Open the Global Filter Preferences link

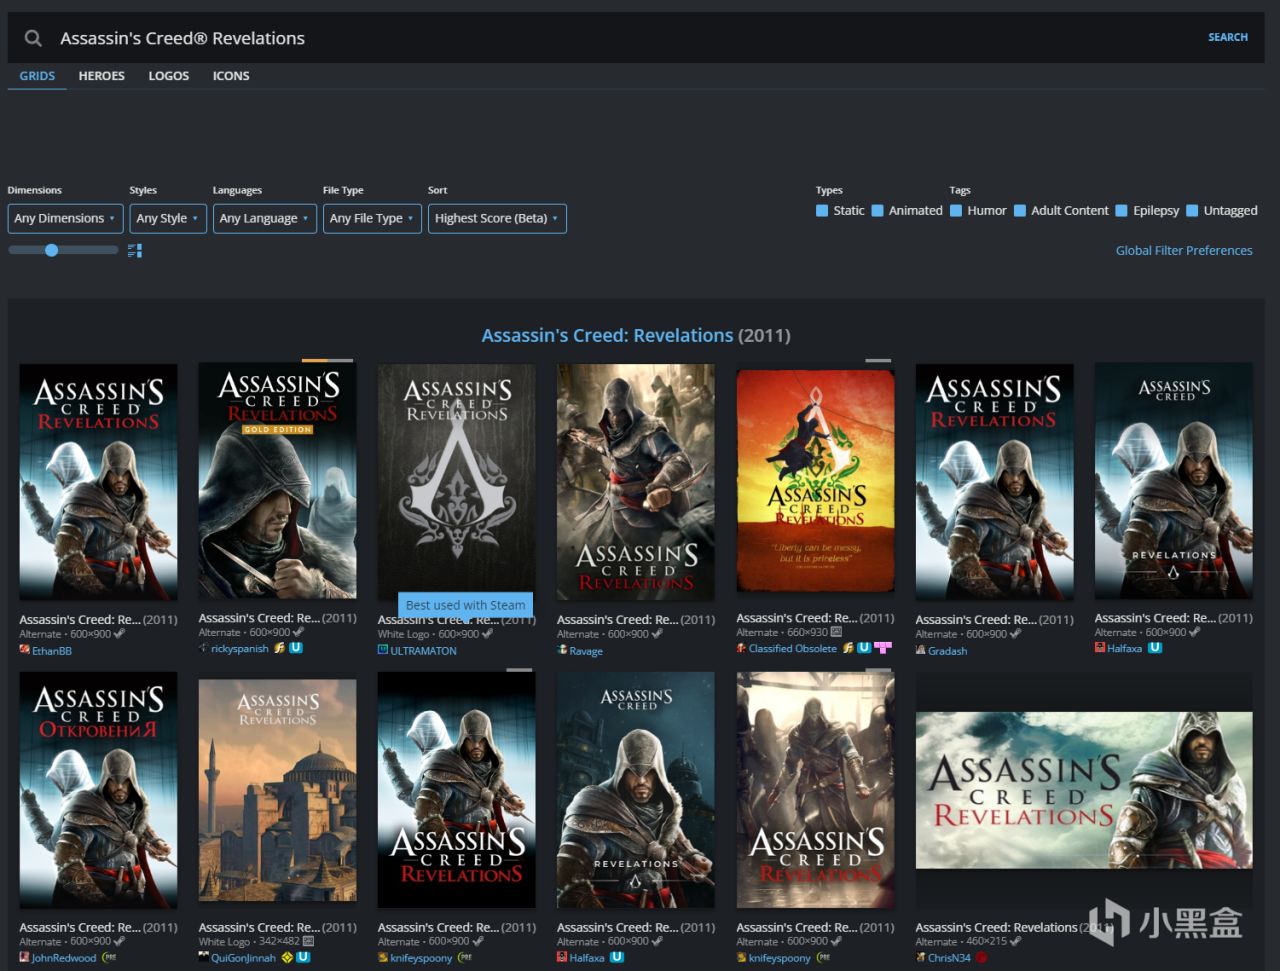(x=1183, y=251)
